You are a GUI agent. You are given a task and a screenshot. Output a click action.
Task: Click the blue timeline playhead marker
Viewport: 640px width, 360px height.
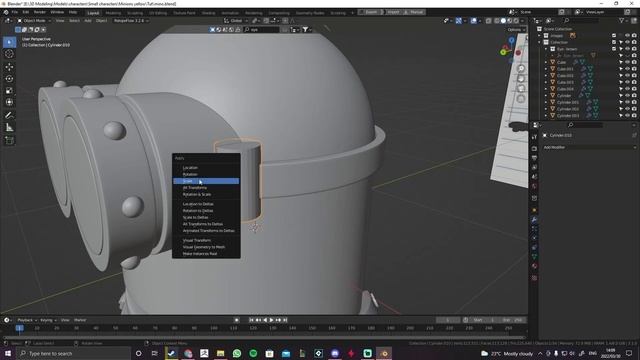pyautogui.click(x=19, y=328)
